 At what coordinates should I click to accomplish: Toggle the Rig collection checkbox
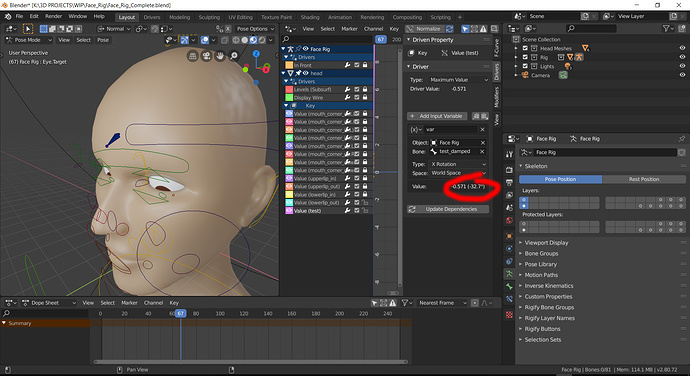tap(525, 57)
